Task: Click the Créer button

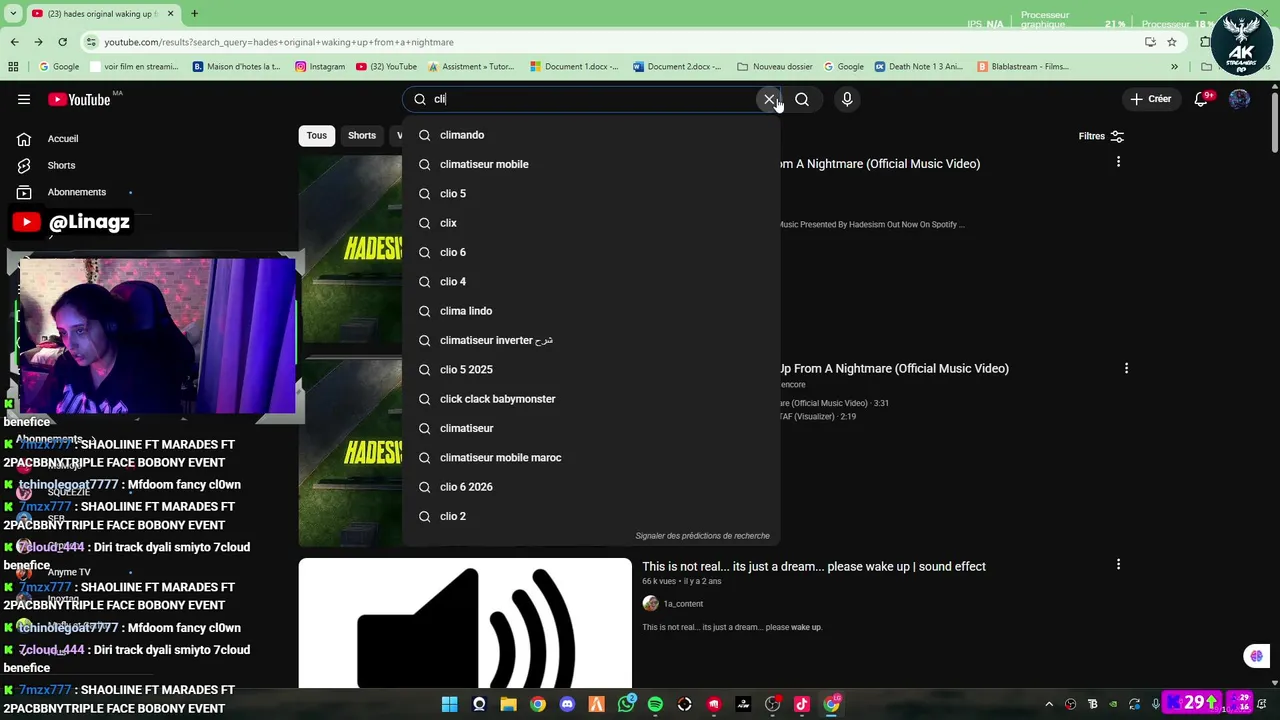Action: 1150,99
